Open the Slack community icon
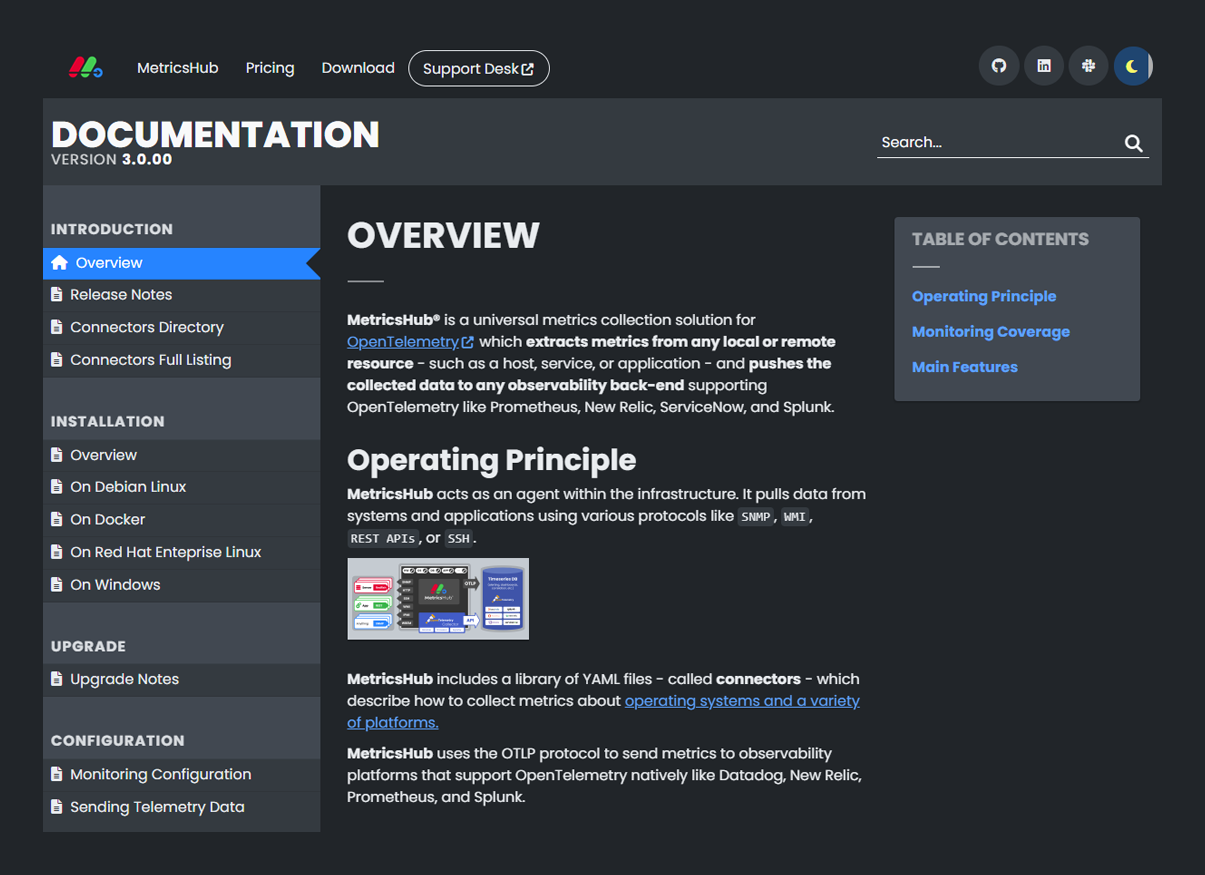 point(1088,66)
